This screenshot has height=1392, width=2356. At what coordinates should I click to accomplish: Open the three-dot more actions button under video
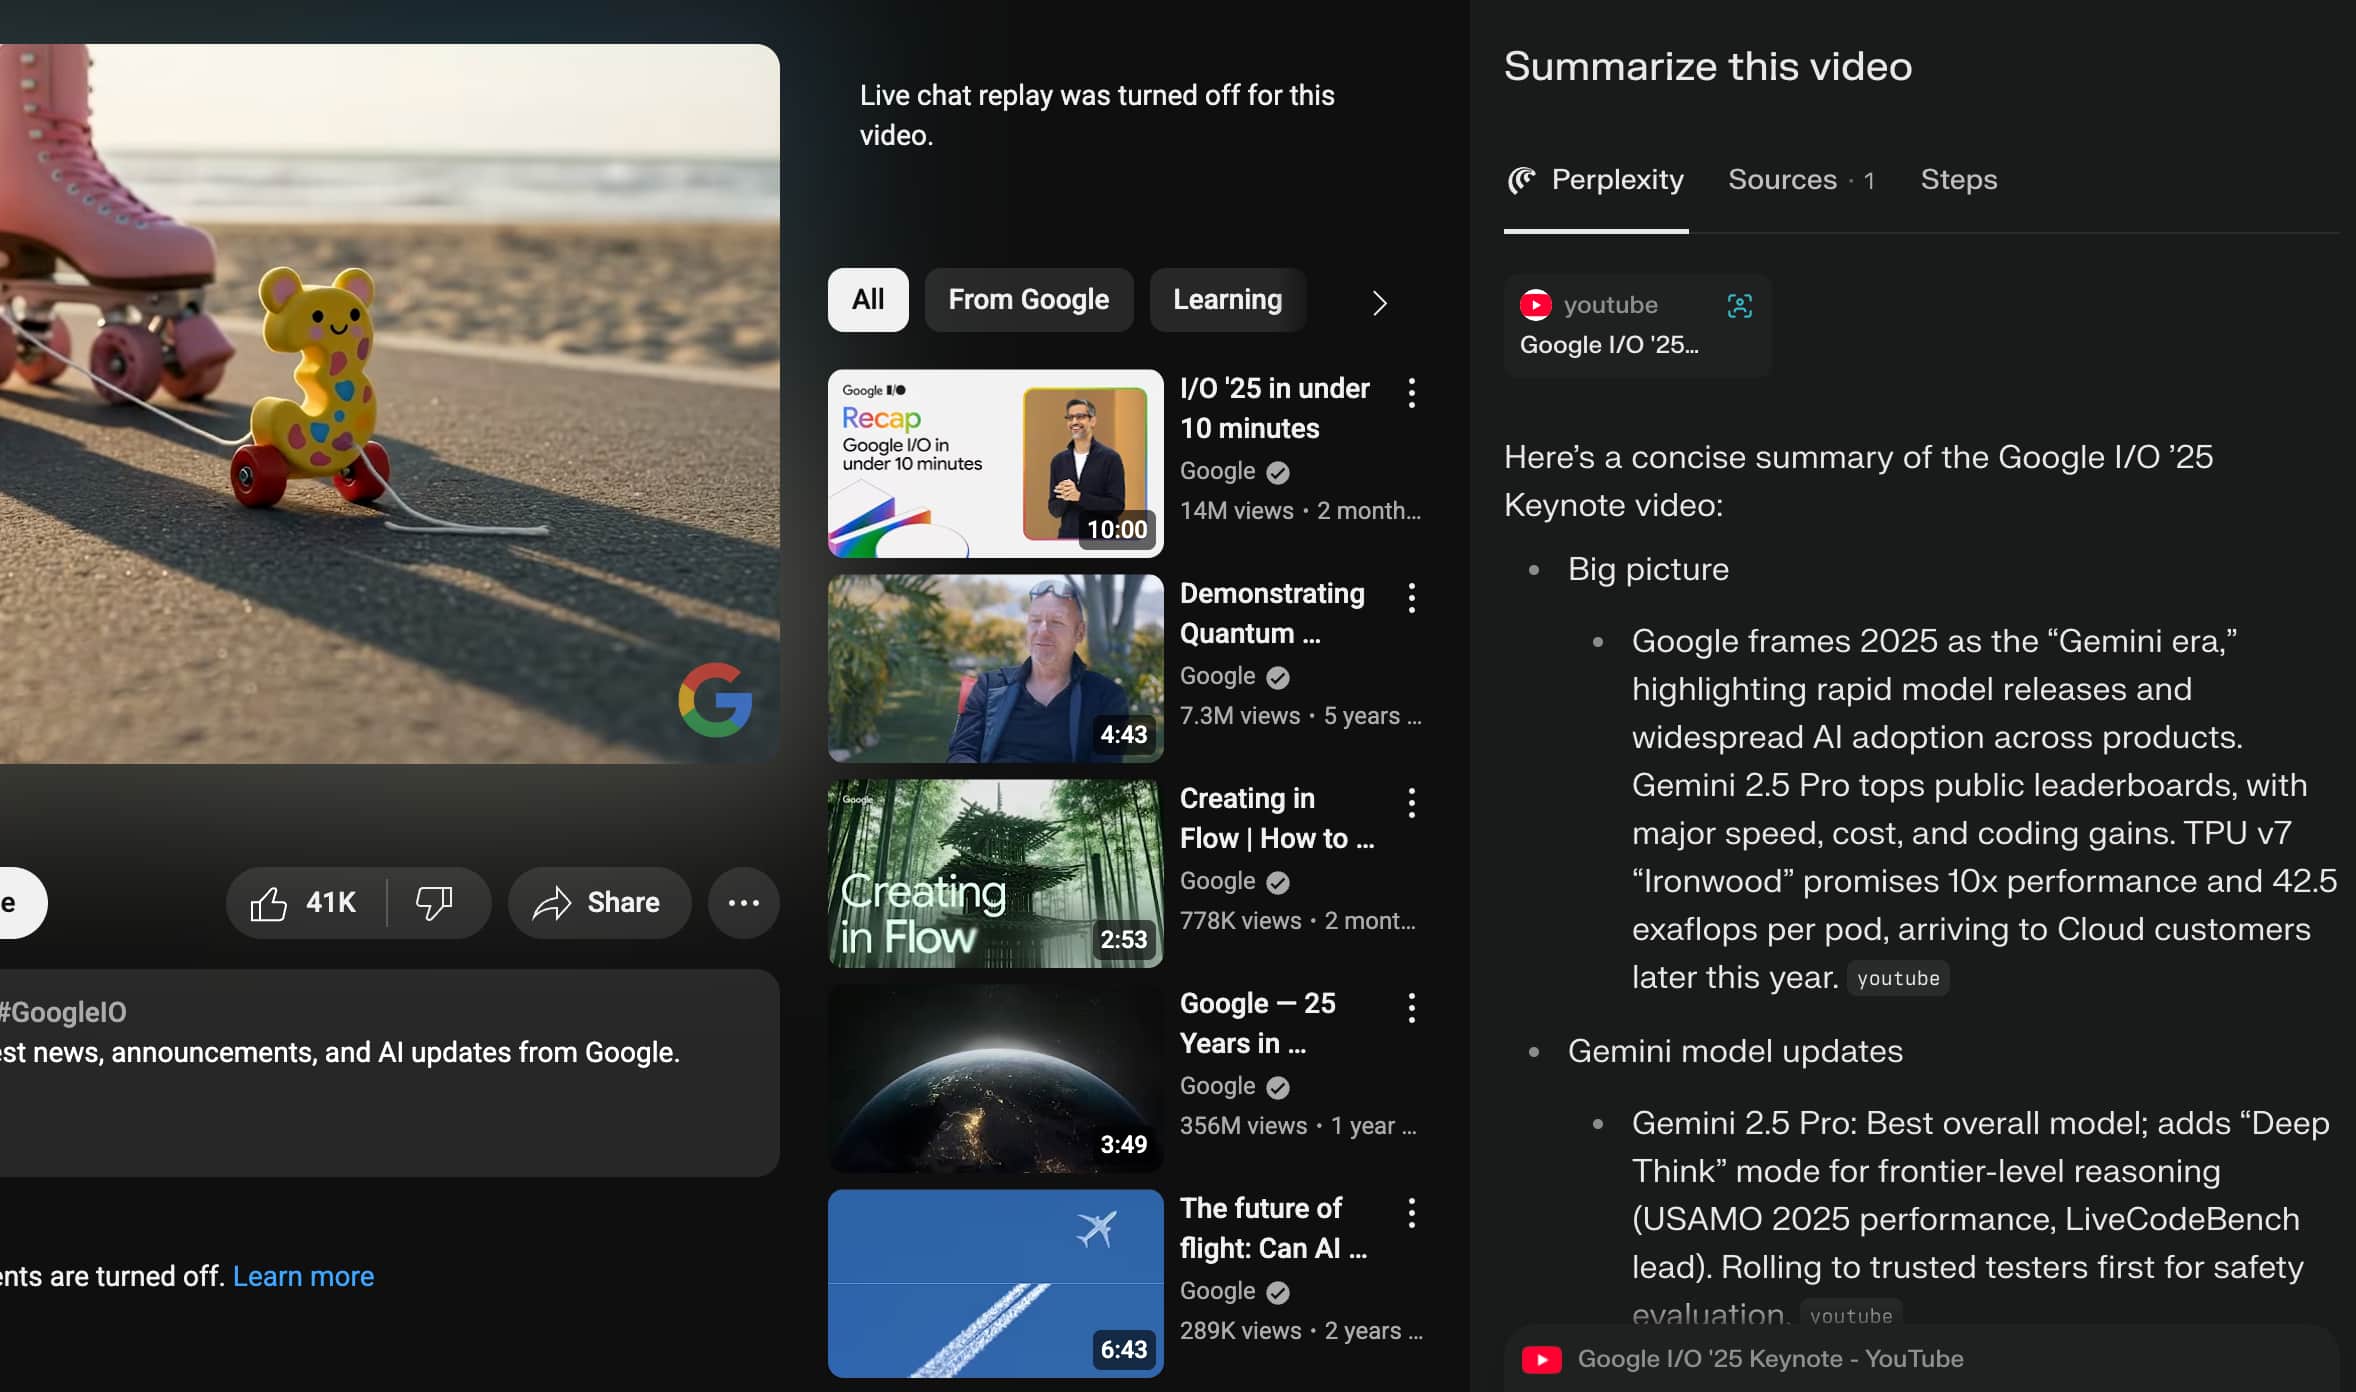click(743, 903)
